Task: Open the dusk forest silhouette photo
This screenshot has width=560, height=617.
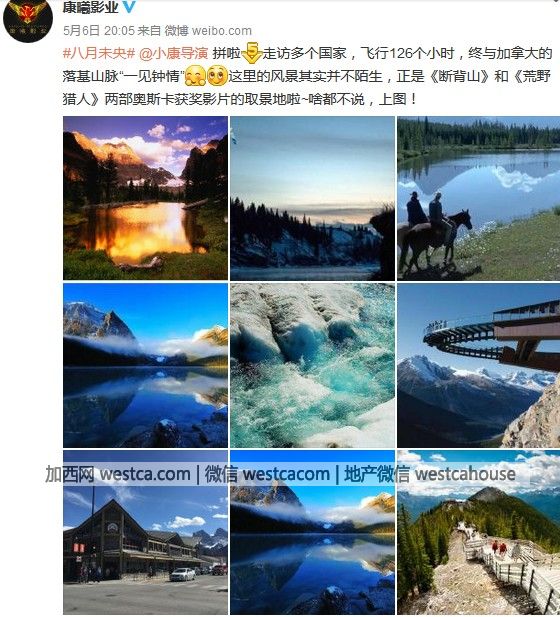Action: click(x=312, y=198)
